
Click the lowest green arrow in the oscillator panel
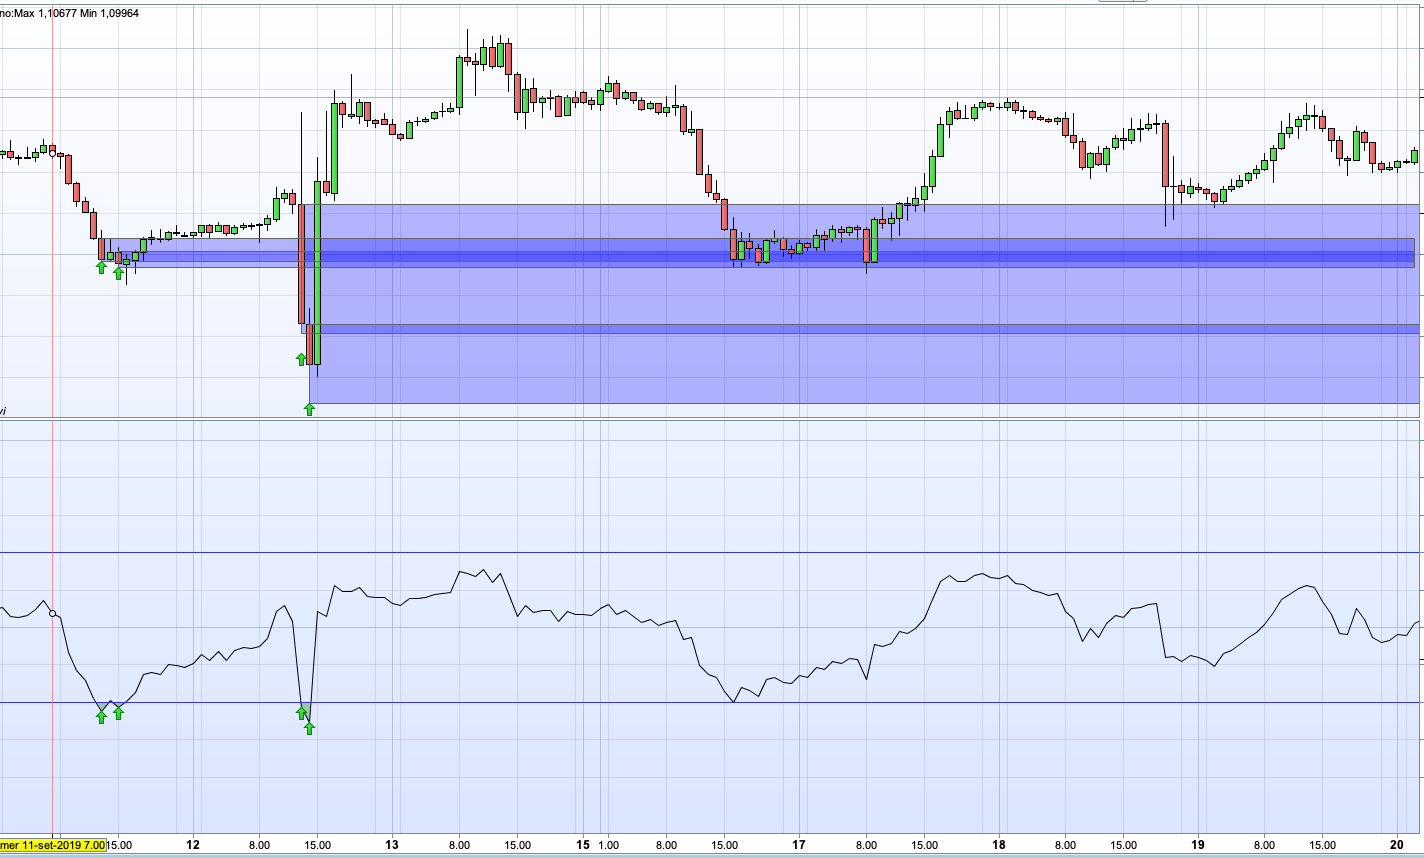point(309,728)
